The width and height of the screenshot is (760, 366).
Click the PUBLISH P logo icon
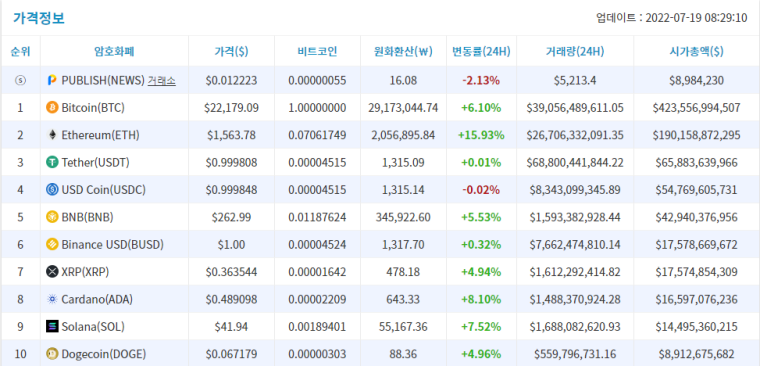tap(52, 80)
